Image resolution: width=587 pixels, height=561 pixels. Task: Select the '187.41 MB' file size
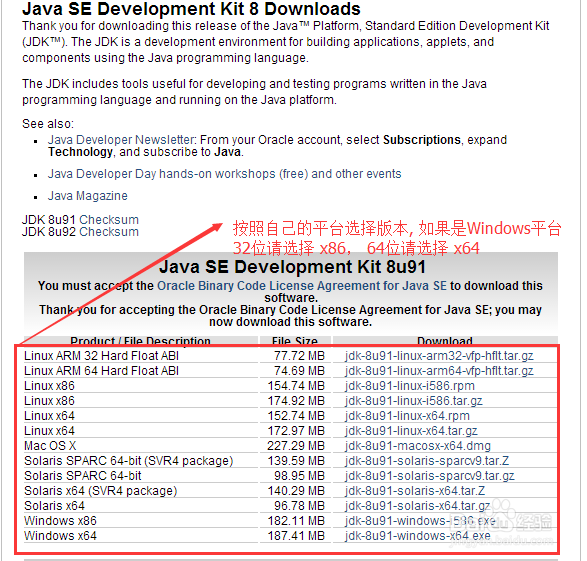point(296,536)
